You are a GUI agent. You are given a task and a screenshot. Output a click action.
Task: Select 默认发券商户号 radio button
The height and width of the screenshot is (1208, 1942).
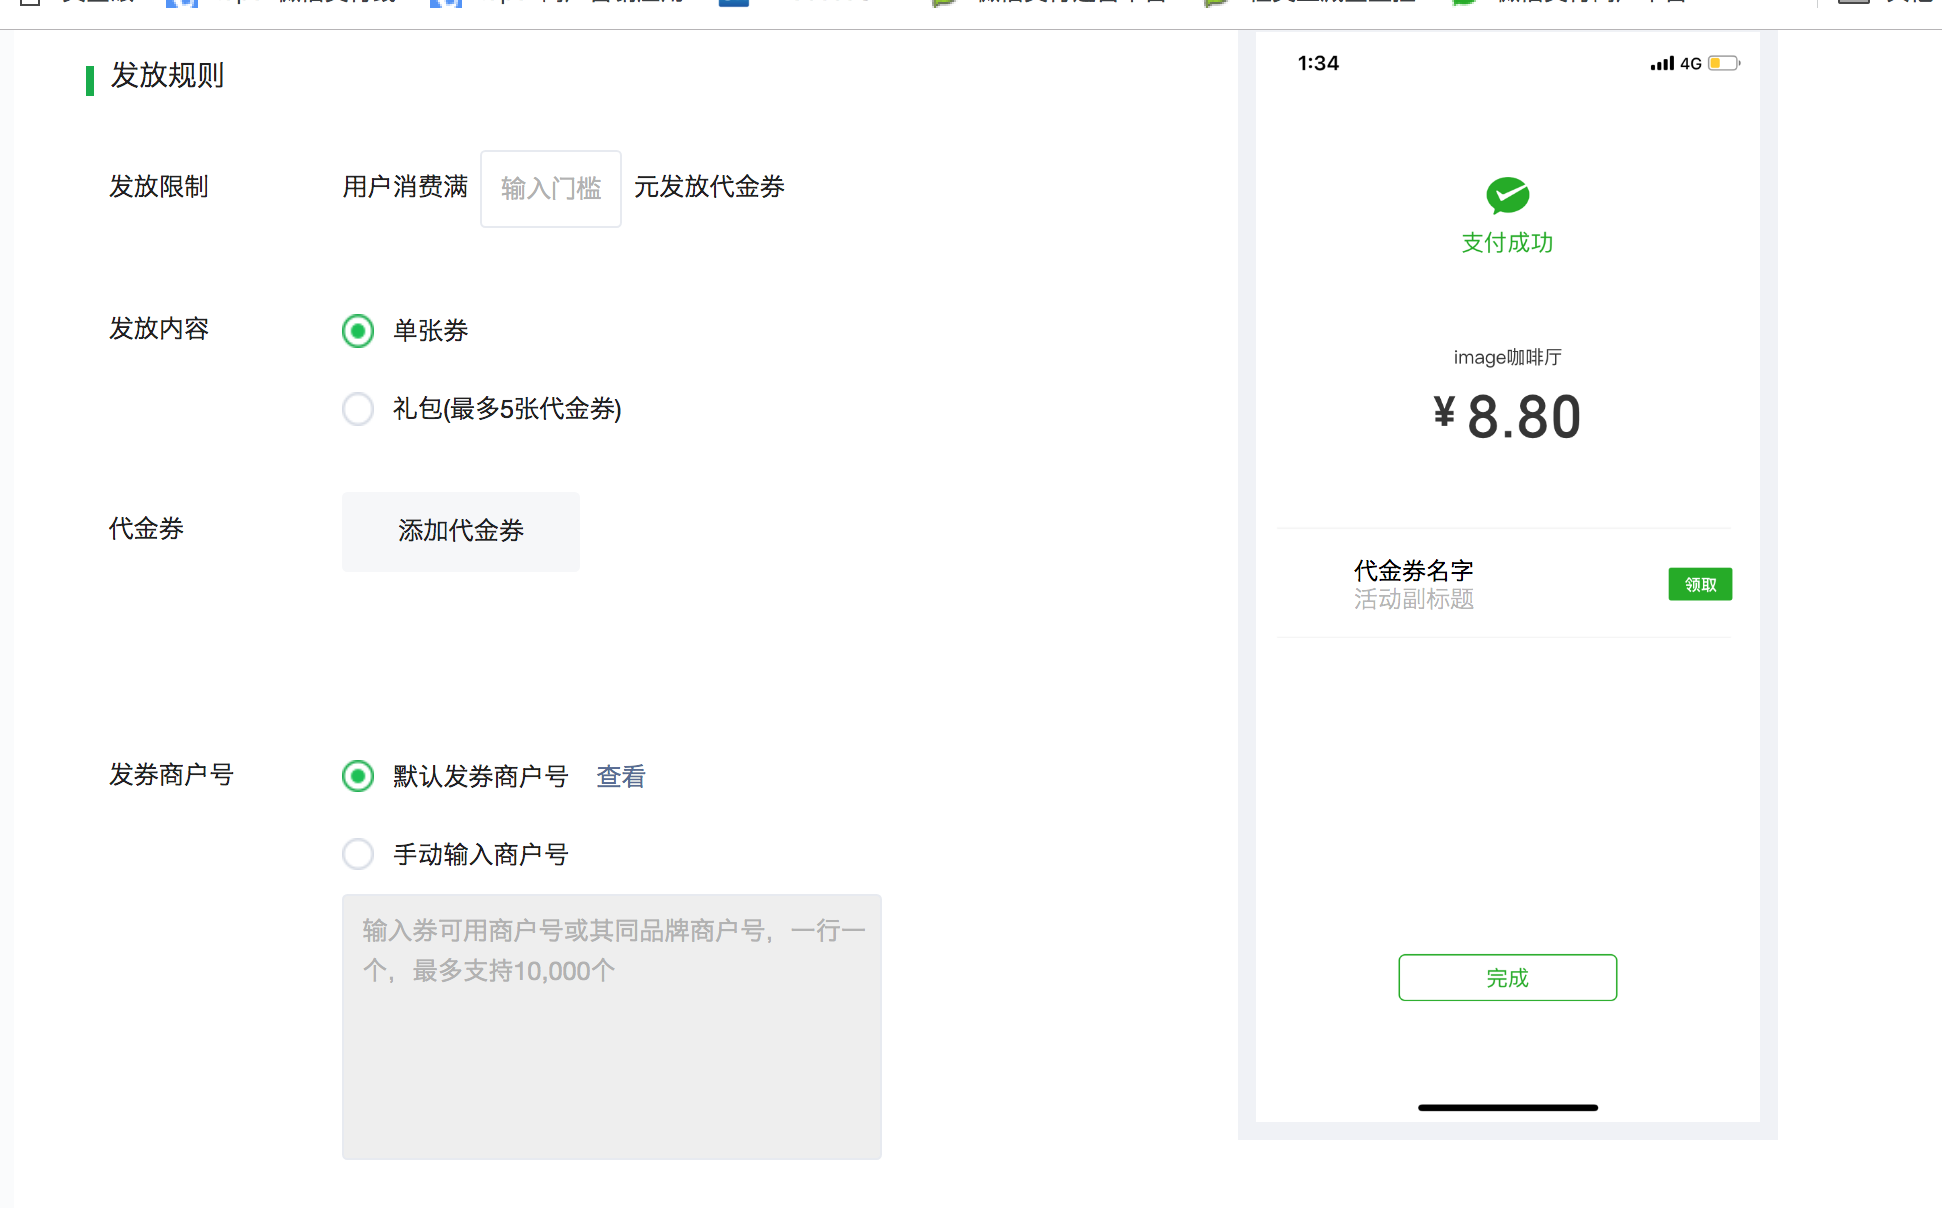[358, 776]
